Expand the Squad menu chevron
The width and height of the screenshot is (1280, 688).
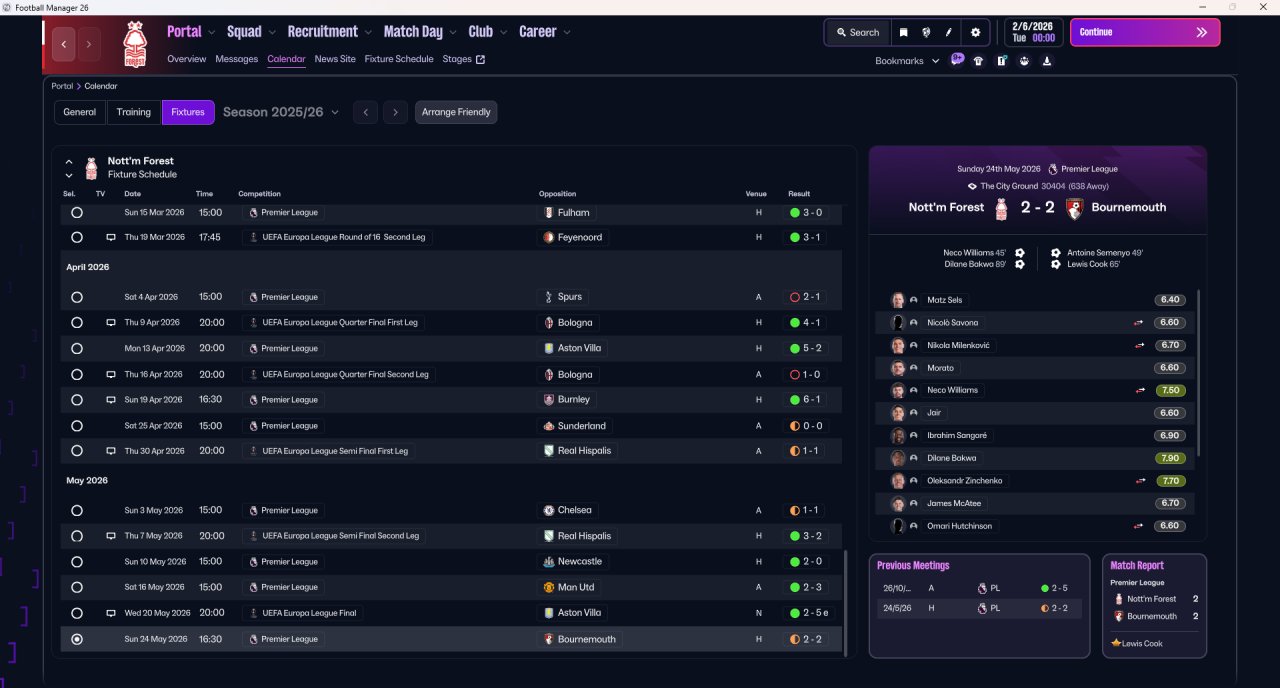tap(272, 32)
